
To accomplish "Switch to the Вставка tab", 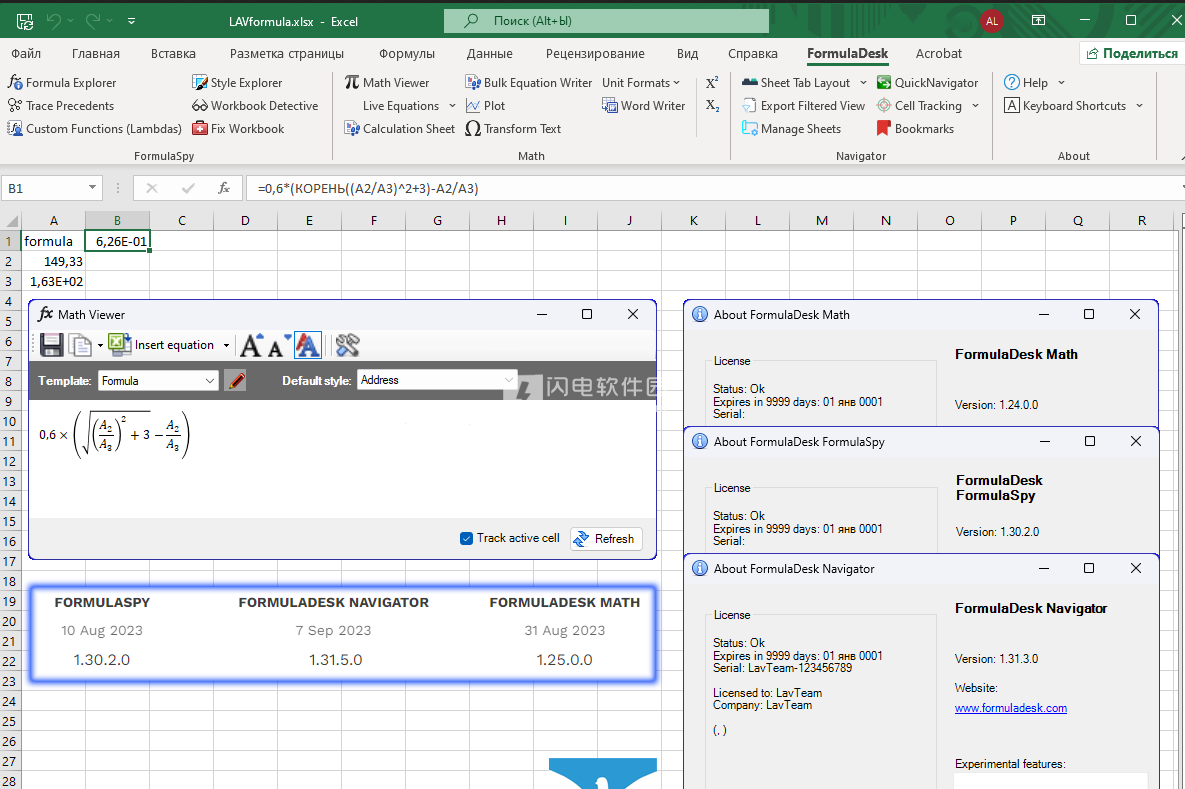I will (x=173, y=54).
